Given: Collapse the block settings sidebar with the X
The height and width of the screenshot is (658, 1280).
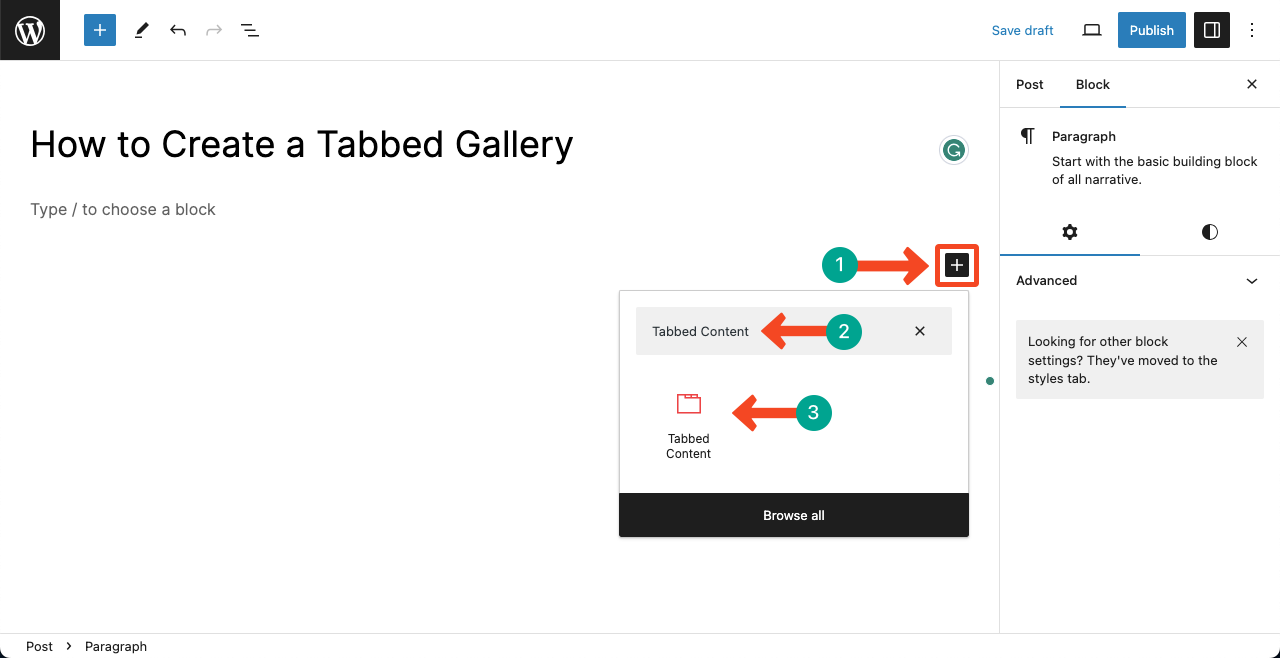Looking at the screenshot, I should tap(1251, 84).
